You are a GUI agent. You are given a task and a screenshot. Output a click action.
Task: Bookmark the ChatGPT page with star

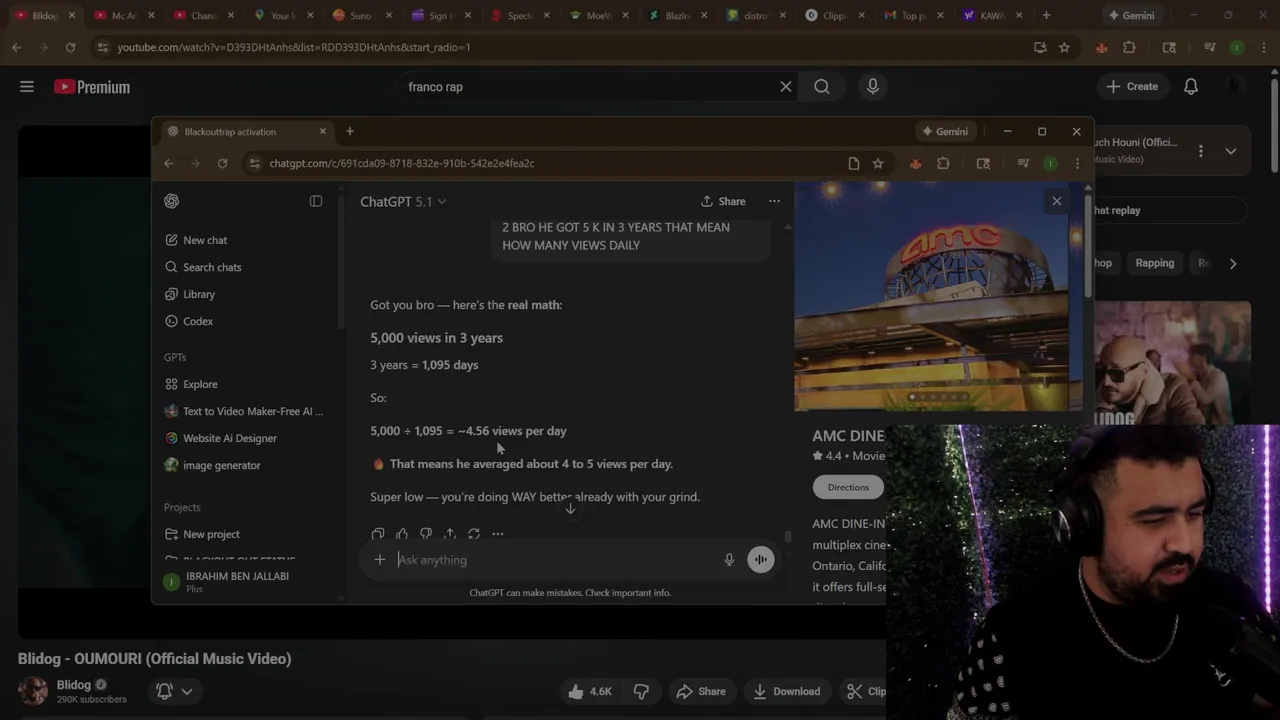tap(878, 163)
